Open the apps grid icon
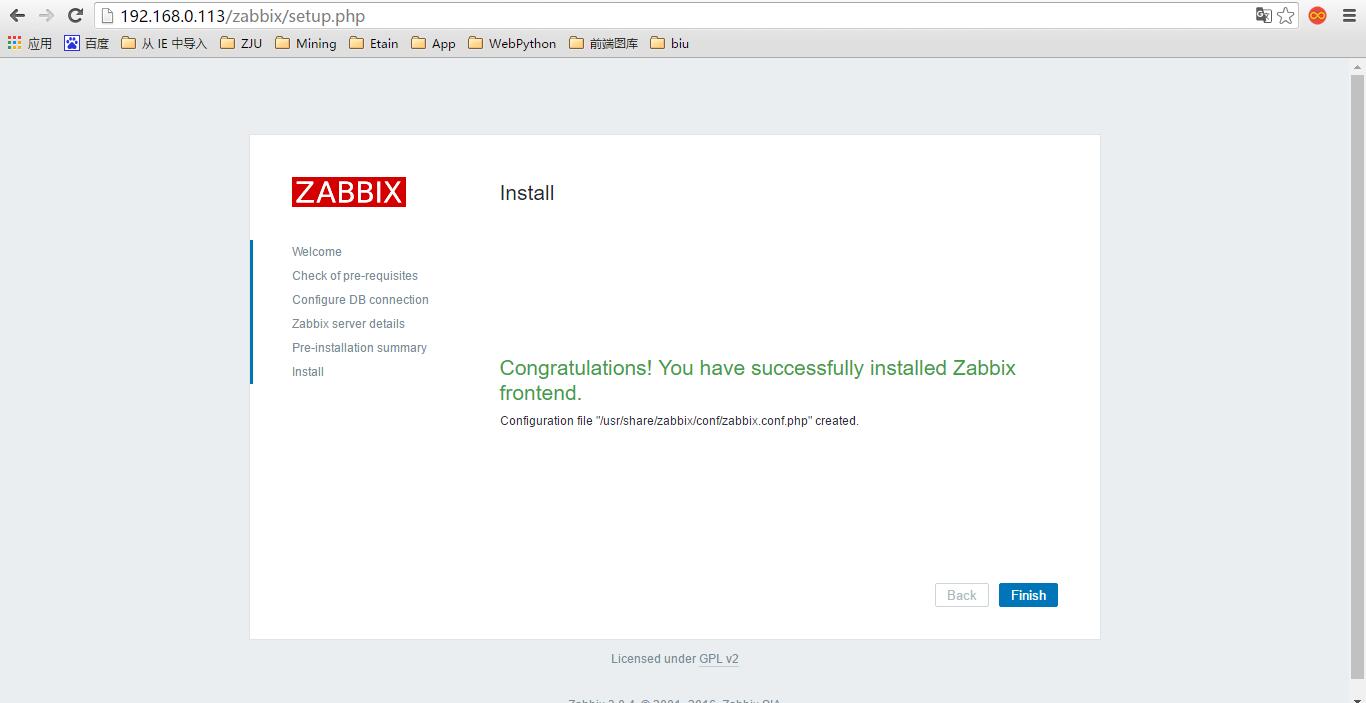This screenshot has height=703, width=1366. [x=14, y=43]
